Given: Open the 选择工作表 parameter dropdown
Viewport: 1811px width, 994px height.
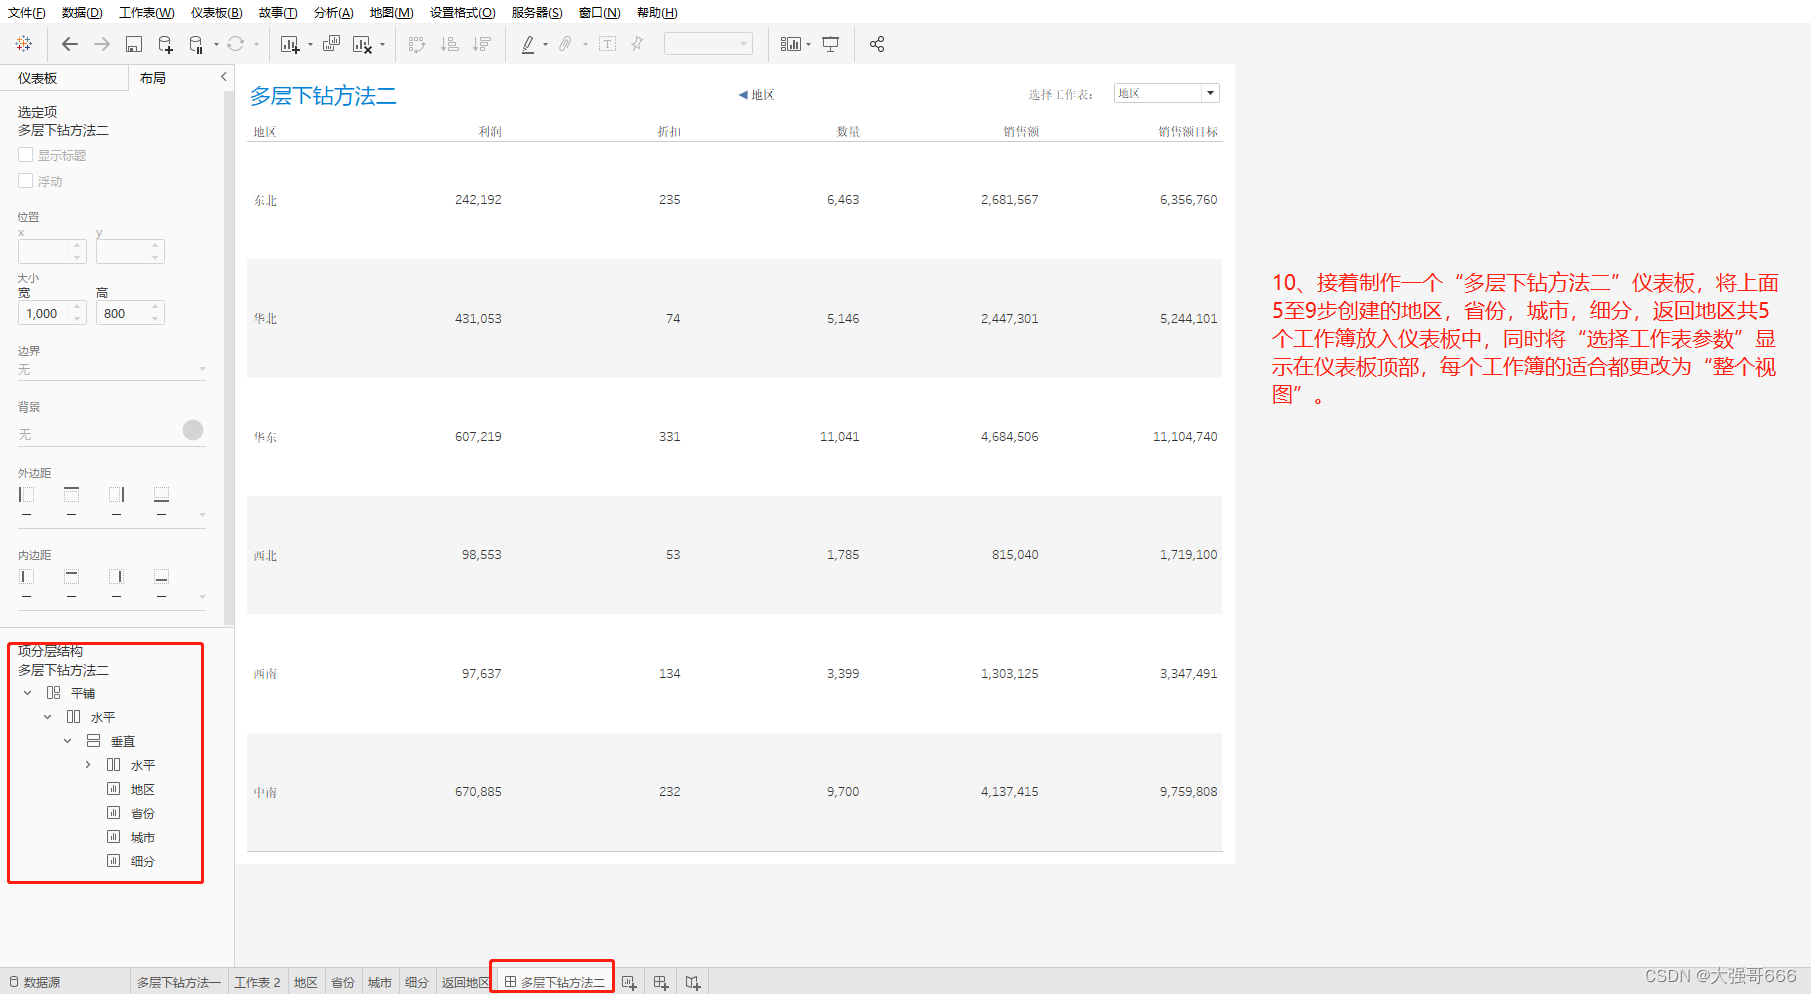Looking at the screenshot, I should click(x=1210, y=93).
